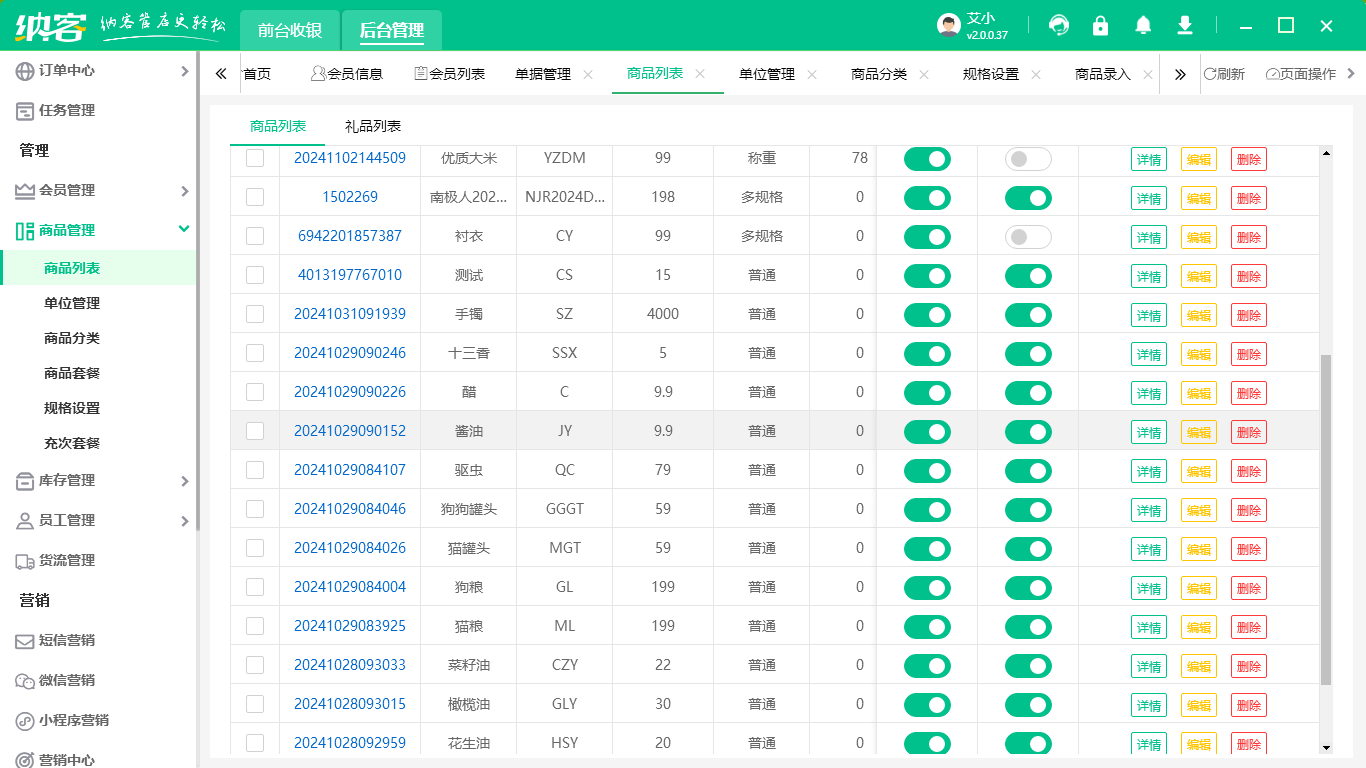Enable the gray second toggle on 衬衣 row

tap(1028, 237)
